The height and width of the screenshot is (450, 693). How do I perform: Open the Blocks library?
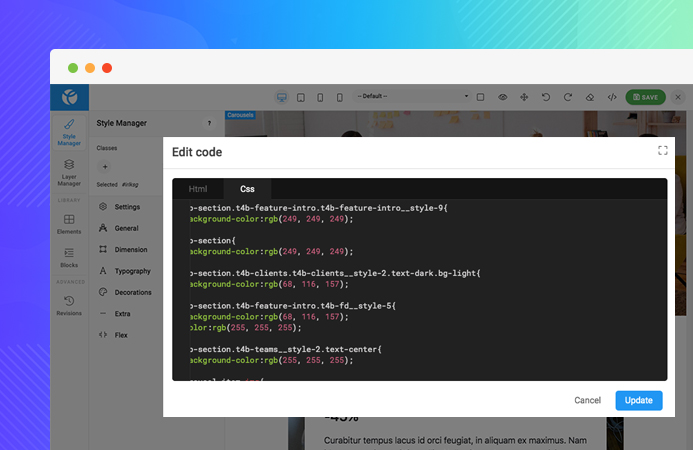tap(69, 258)
